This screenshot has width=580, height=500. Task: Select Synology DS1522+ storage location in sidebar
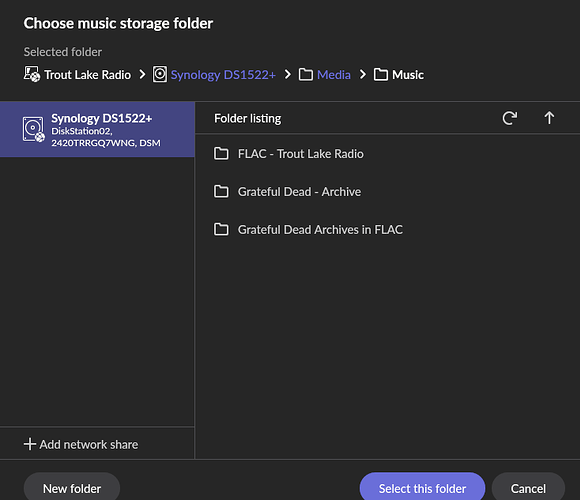tap(97, 129)
